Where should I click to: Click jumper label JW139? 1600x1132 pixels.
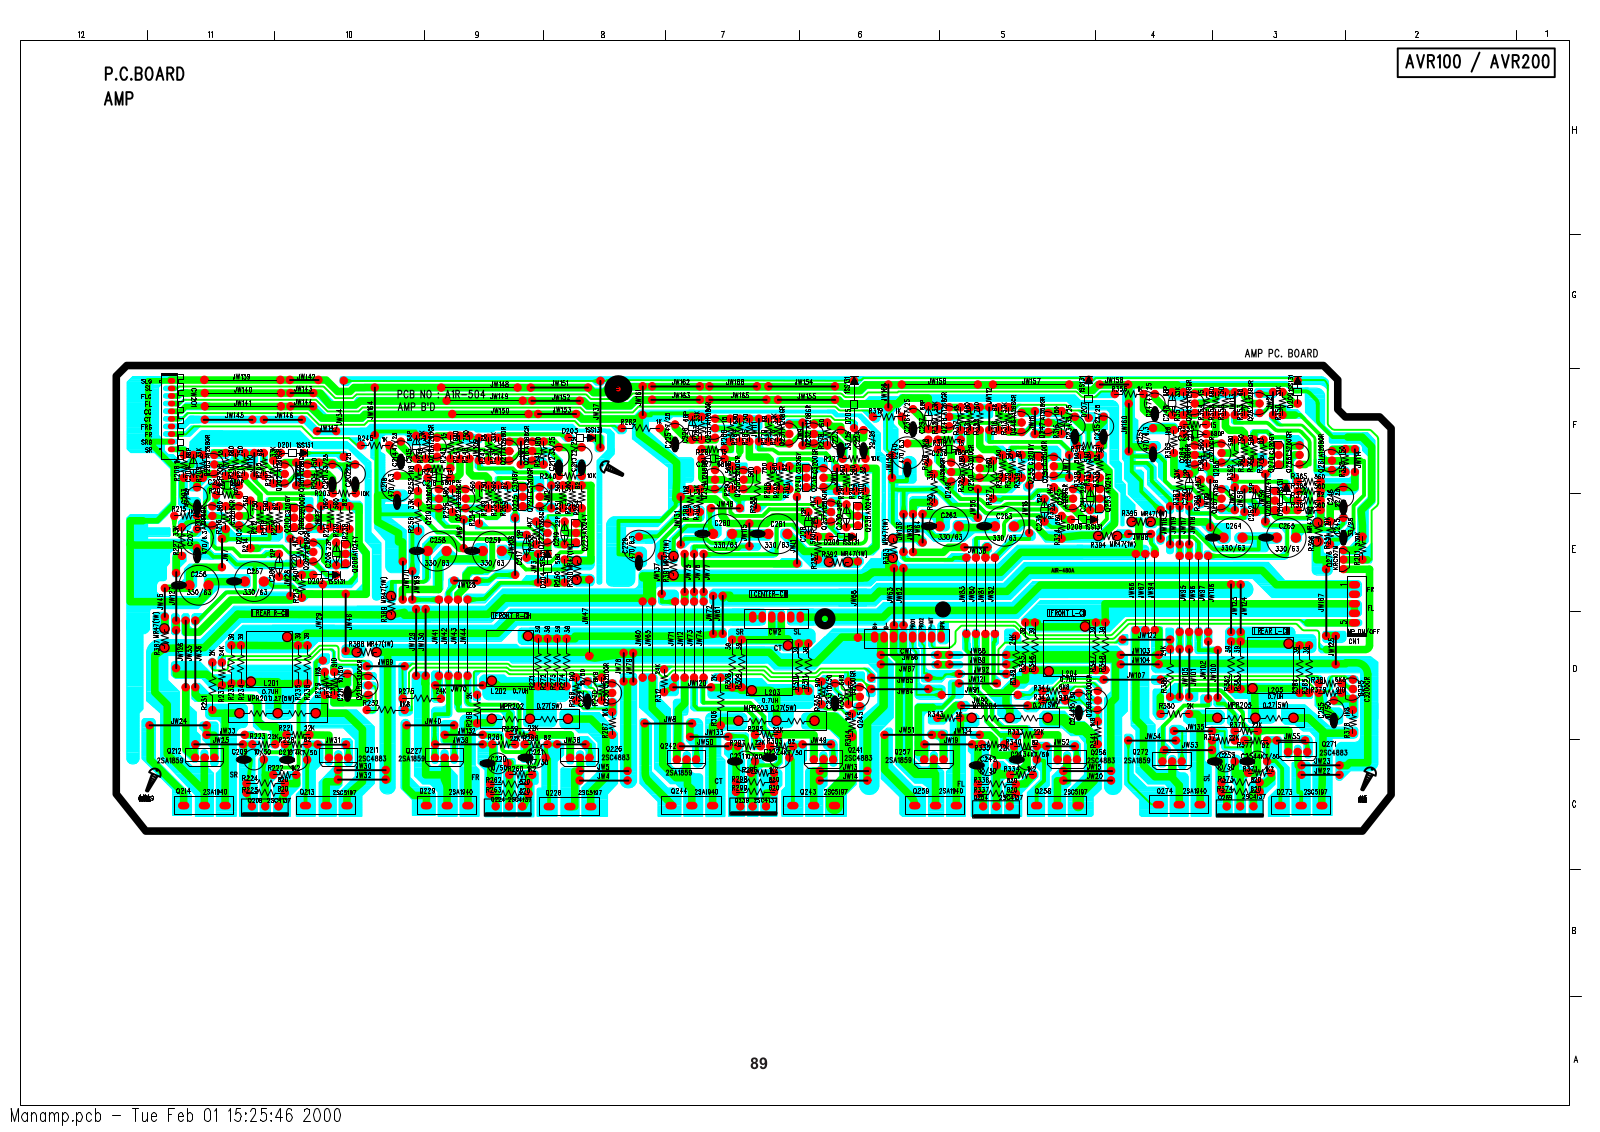click(242, 377)
